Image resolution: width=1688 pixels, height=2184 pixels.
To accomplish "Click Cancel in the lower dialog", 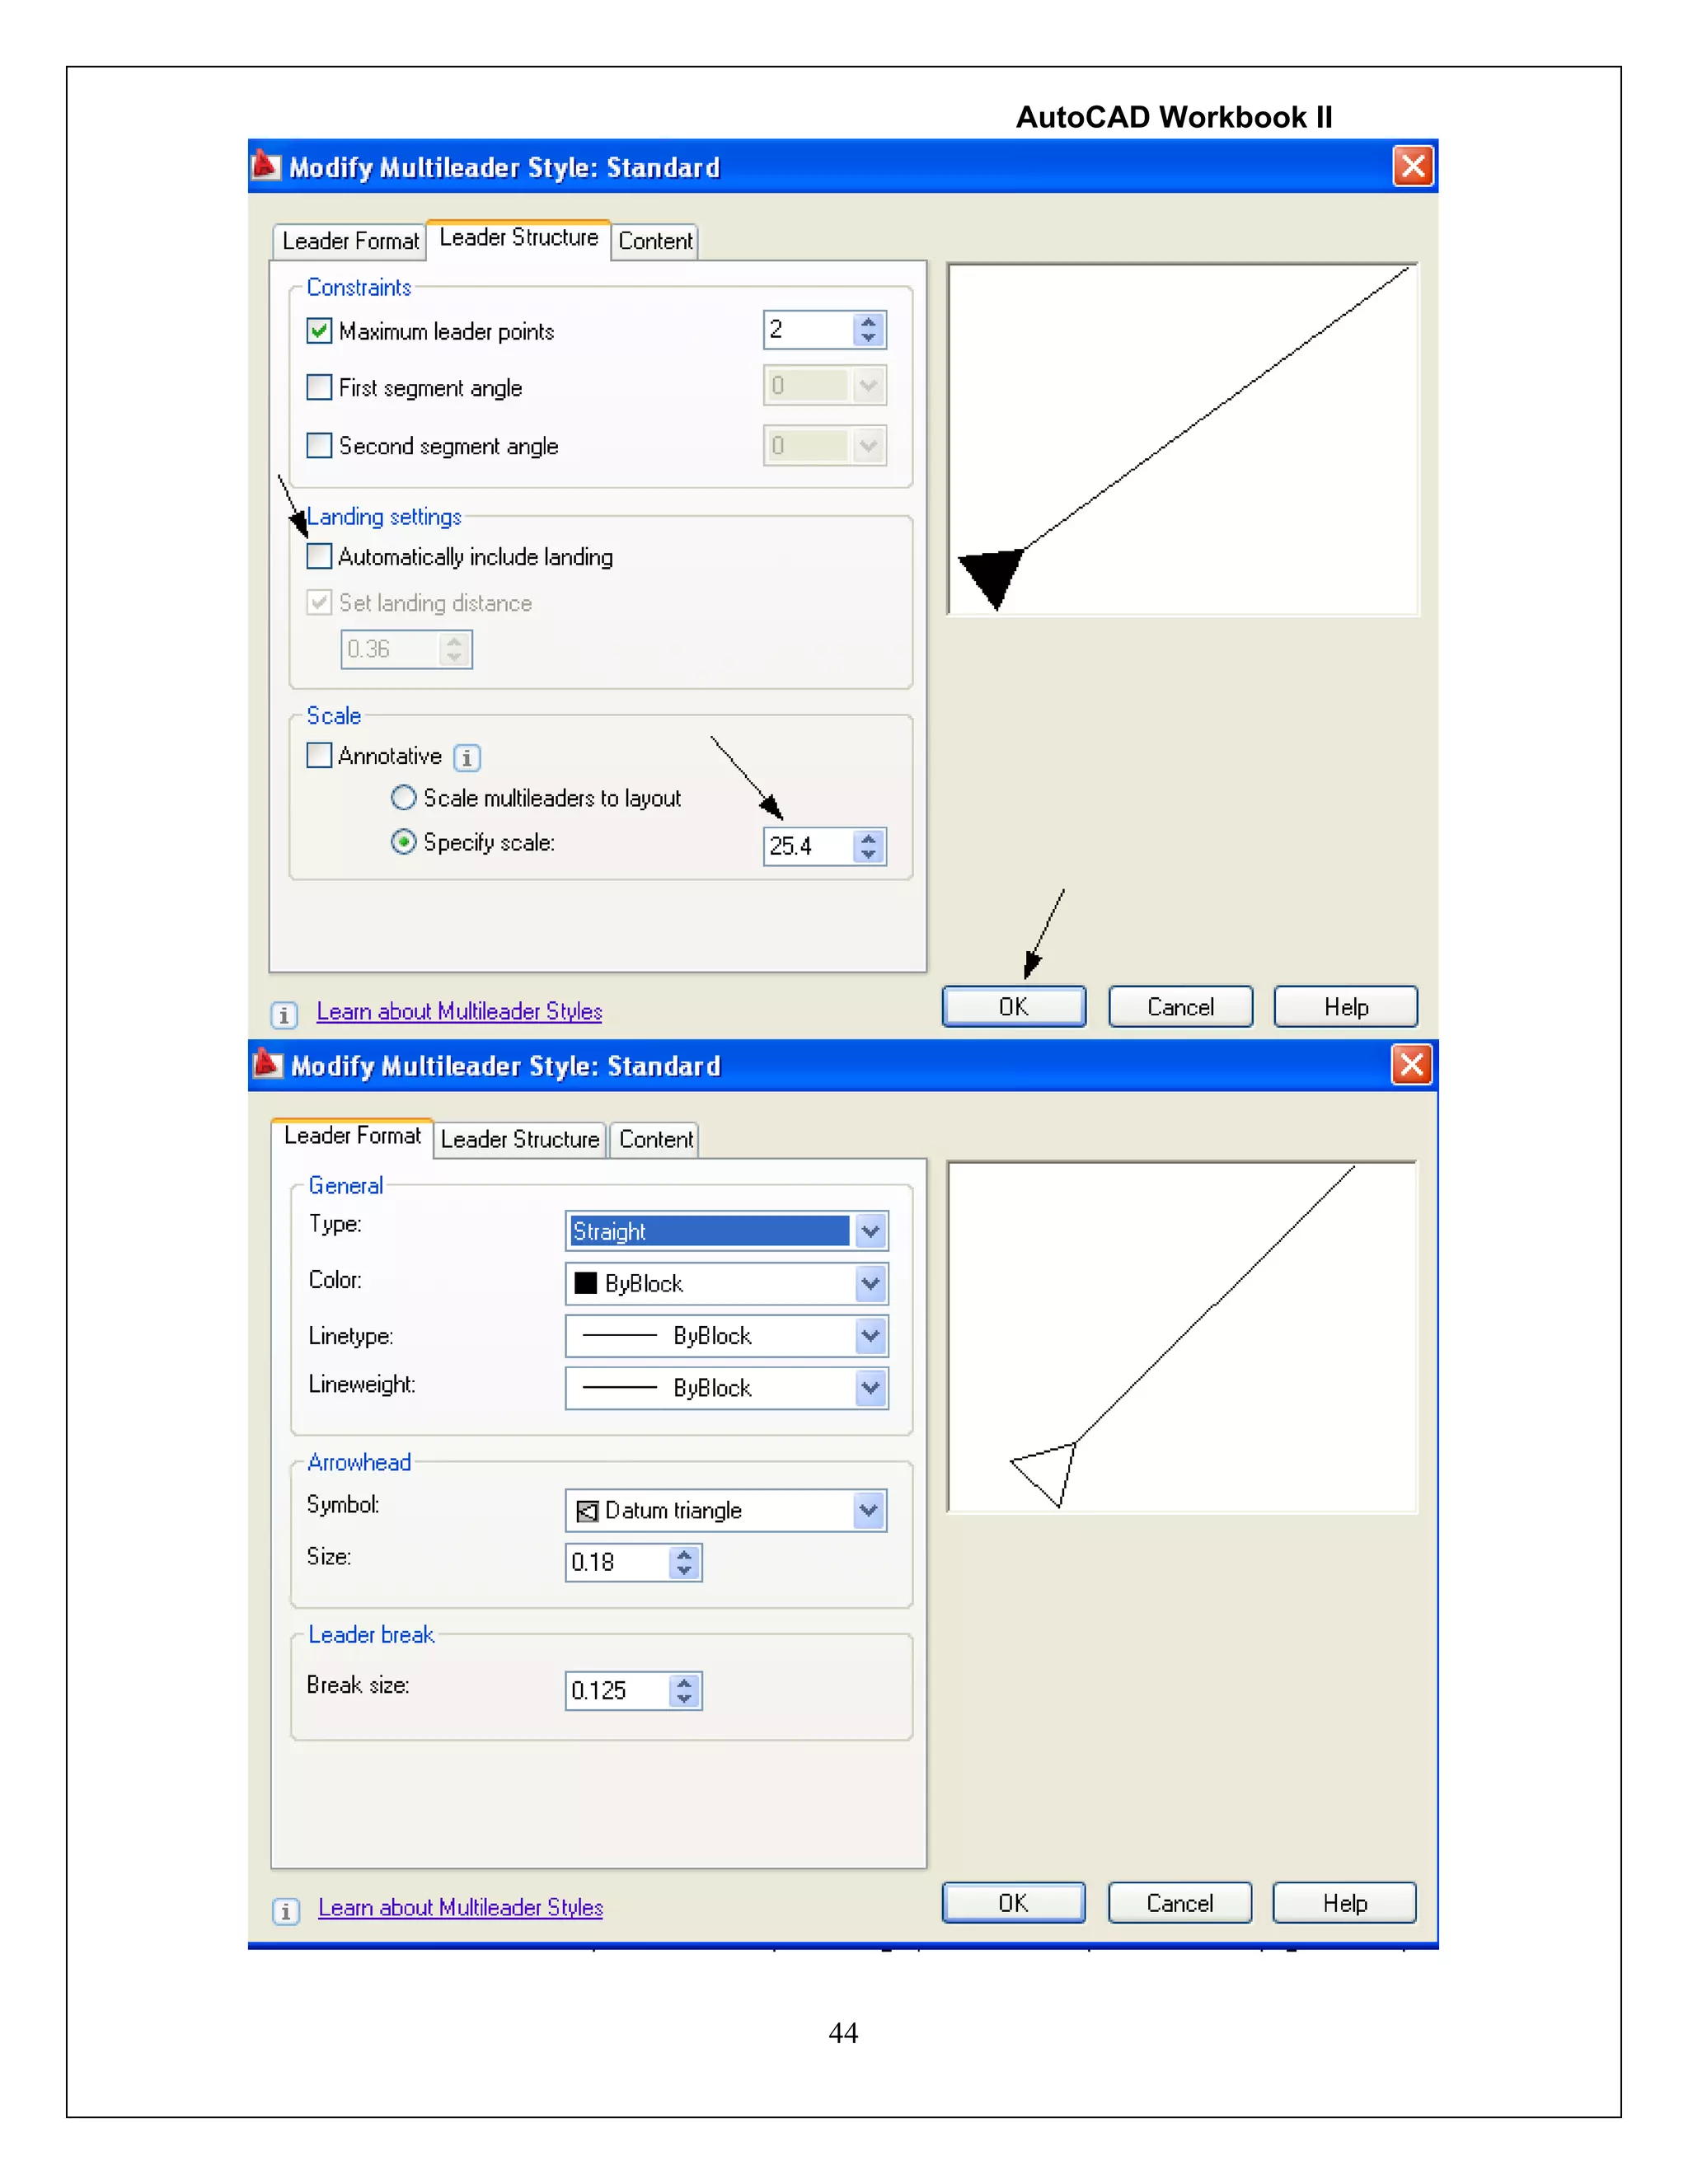I will (x=1180, y=1902).
